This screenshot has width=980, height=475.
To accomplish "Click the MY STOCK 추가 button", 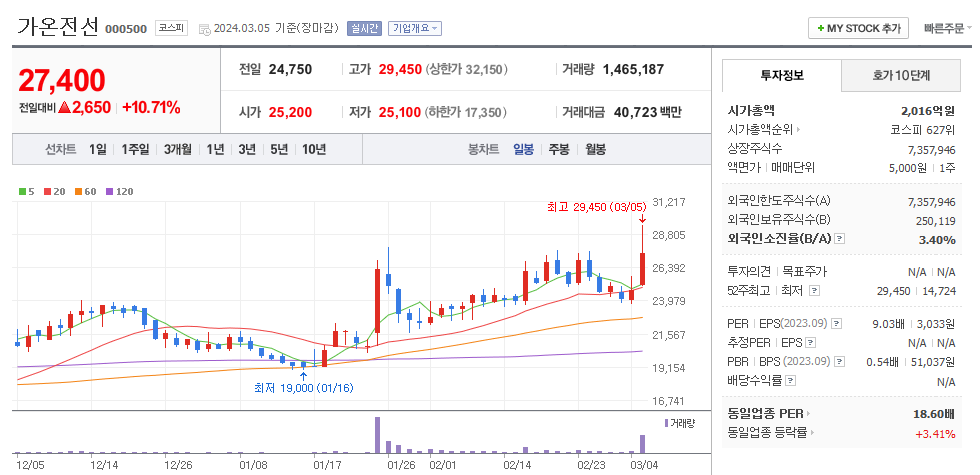I will pos(858,28).
